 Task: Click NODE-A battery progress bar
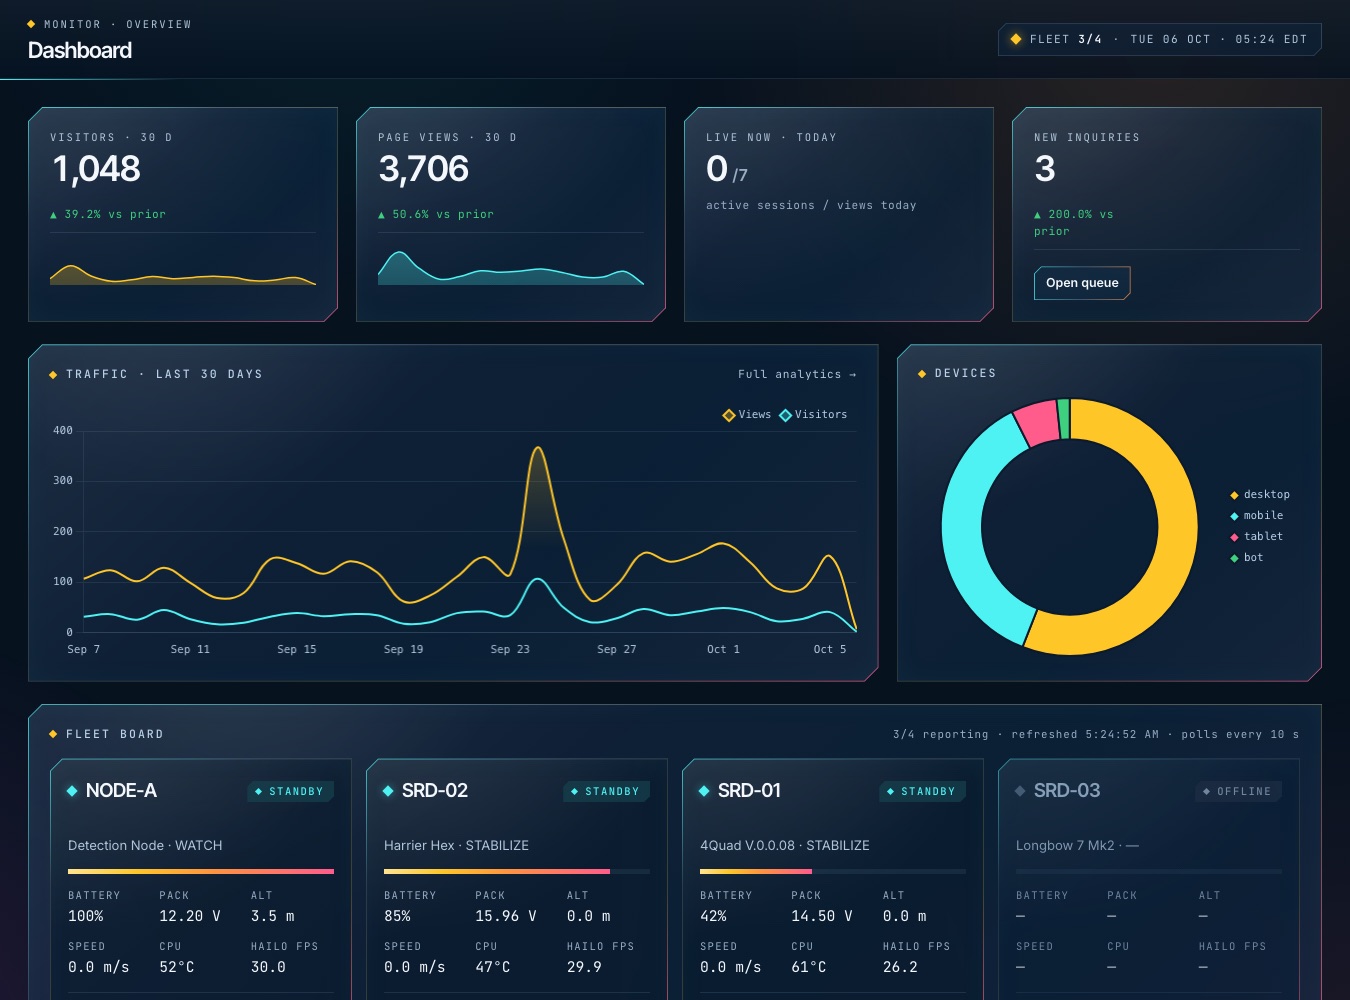(201, 872)
